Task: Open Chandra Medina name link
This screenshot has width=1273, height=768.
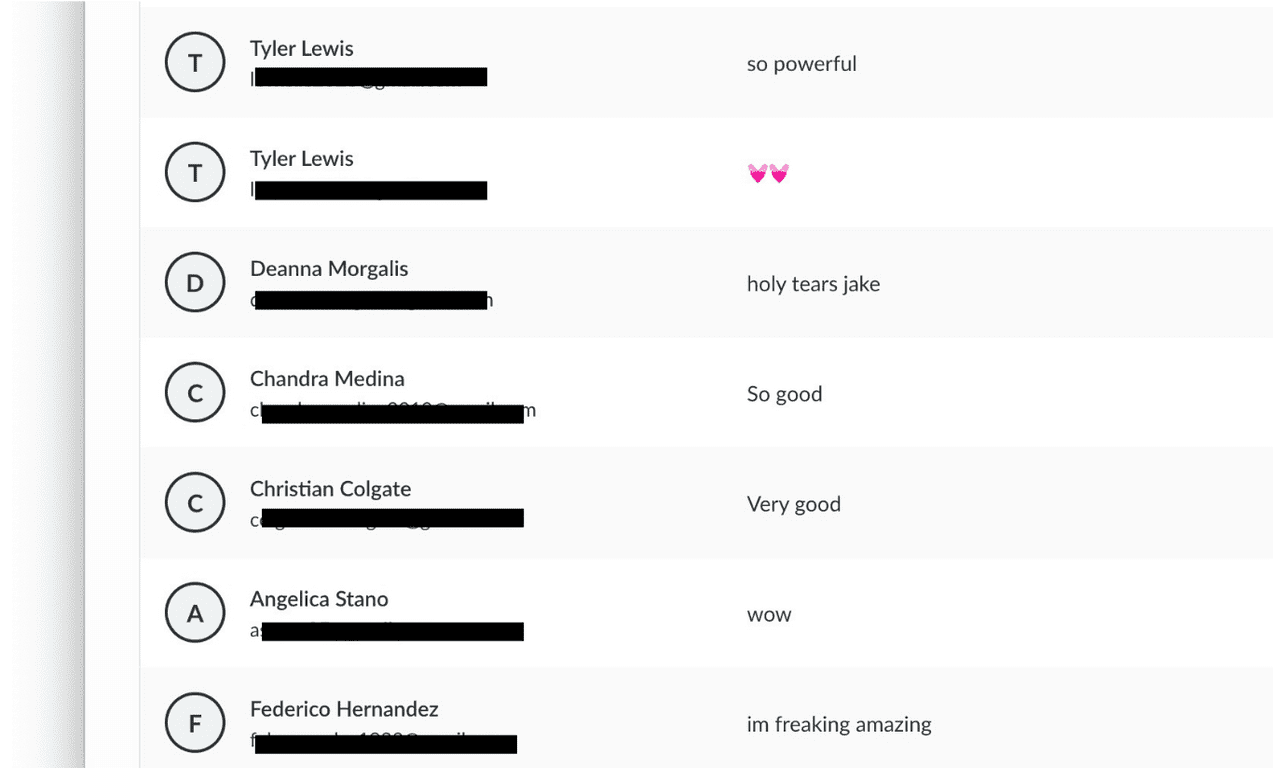Action: pyautogui.click(x=327, y=378)
